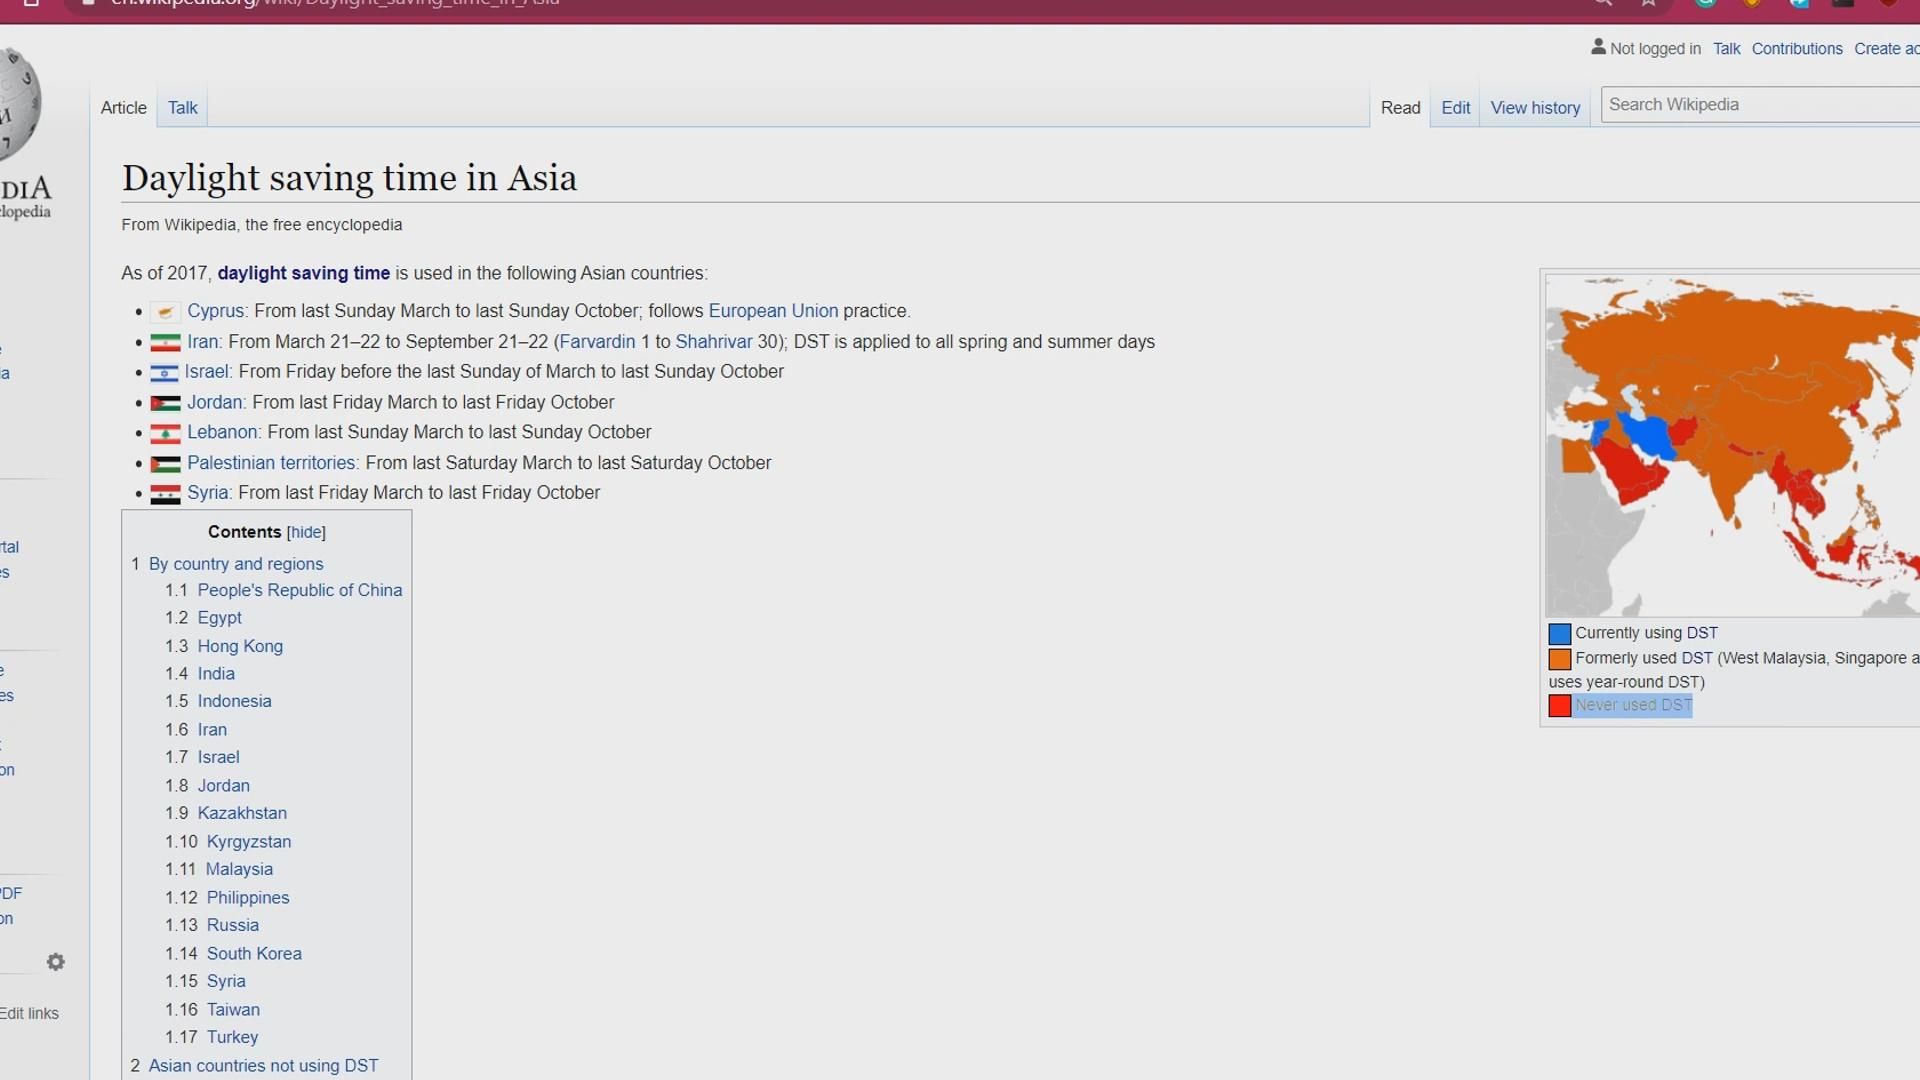Click the Search Wikipedia field
Viewport: 1920px width, 1080px height.
tap(1760, 105)
